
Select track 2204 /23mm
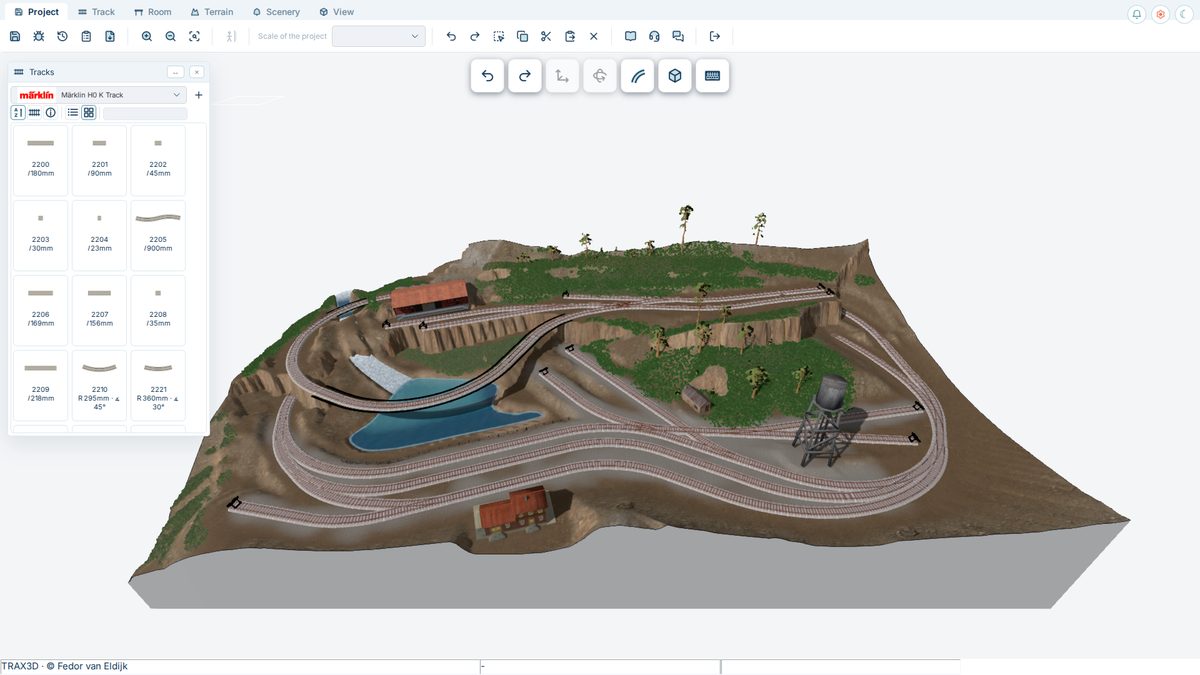pos(99,235)
